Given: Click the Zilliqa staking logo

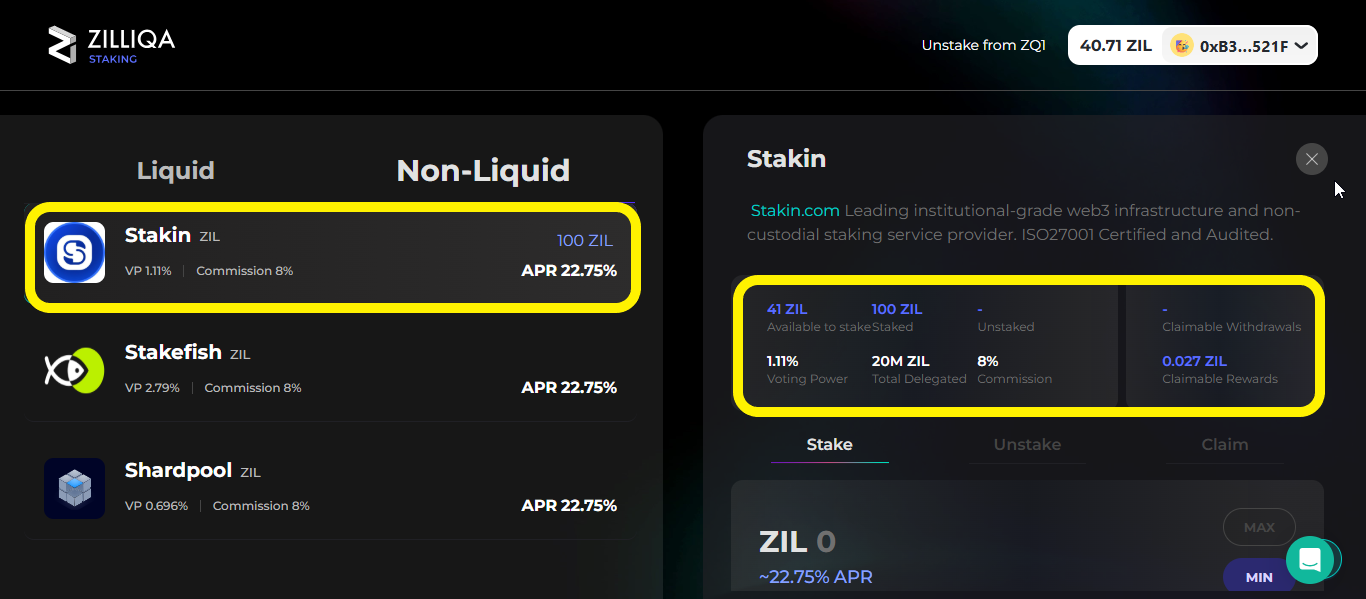Looking at the screenshot, I should 110,44.
